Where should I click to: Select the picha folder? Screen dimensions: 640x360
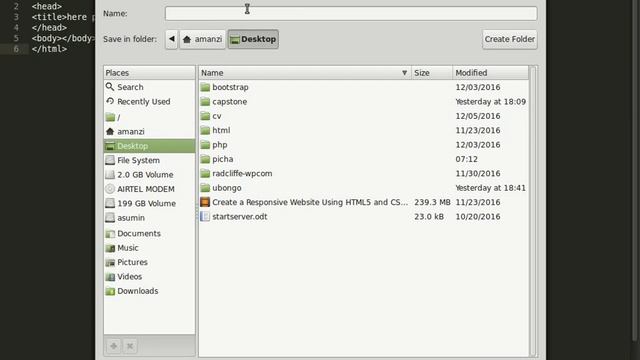pyautogui.click(x=364, y=159)
